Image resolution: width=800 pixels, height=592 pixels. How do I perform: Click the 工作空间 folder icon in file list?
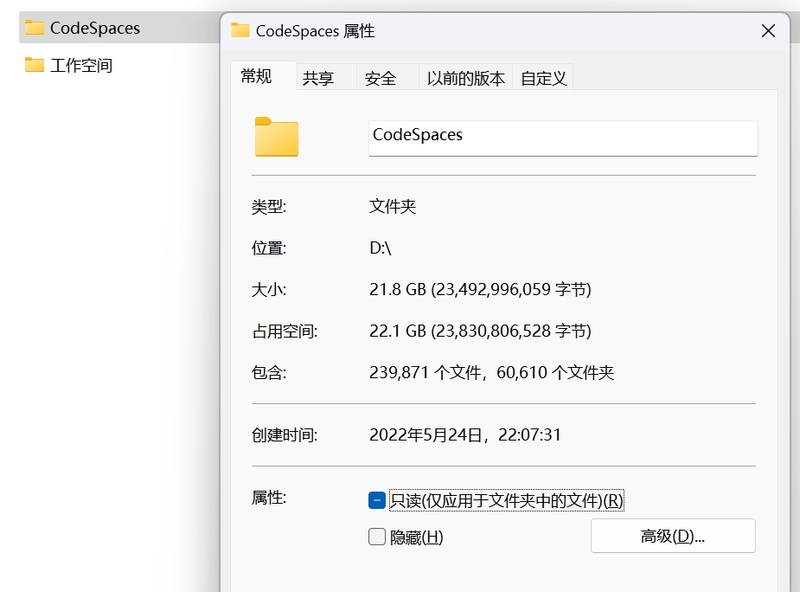(x=35, y=65)
